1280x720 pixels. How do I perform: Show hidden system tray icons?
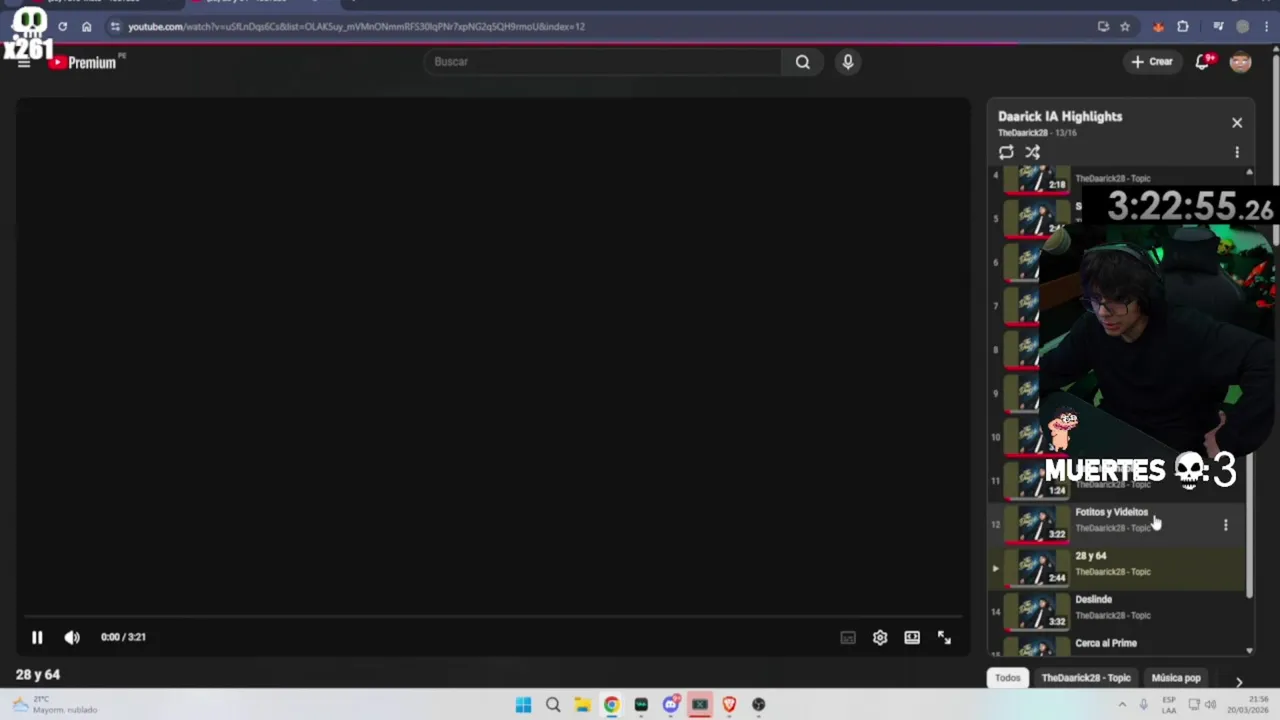[1122, 705]
